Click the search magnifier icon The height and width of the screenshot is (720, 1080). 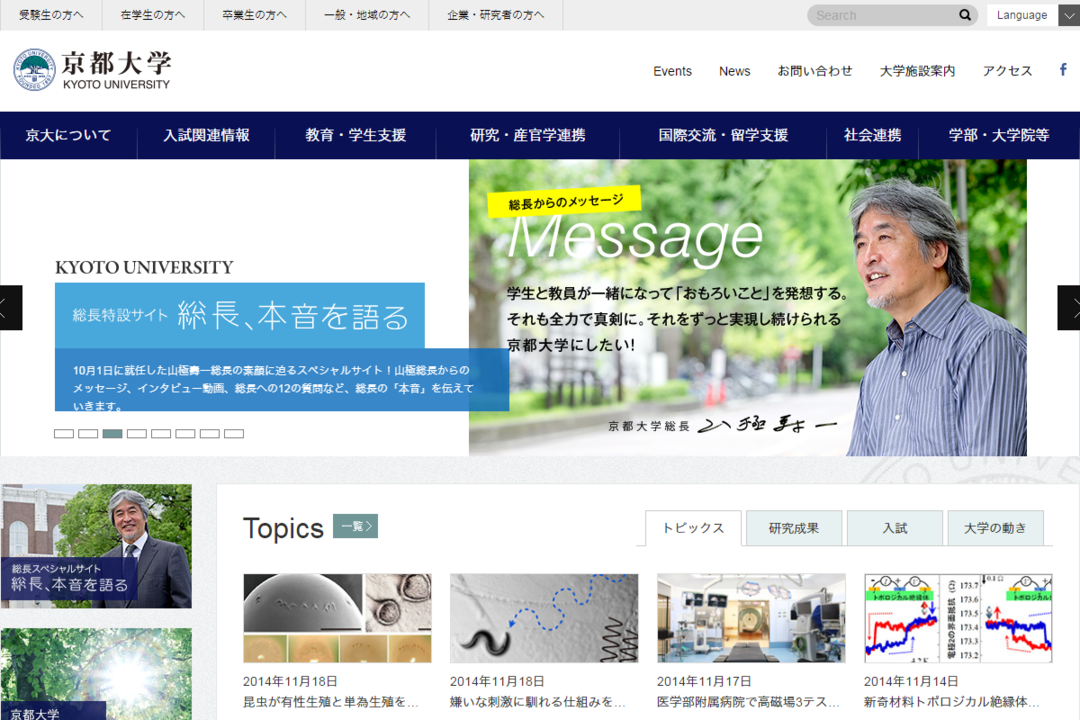point(965,14)
